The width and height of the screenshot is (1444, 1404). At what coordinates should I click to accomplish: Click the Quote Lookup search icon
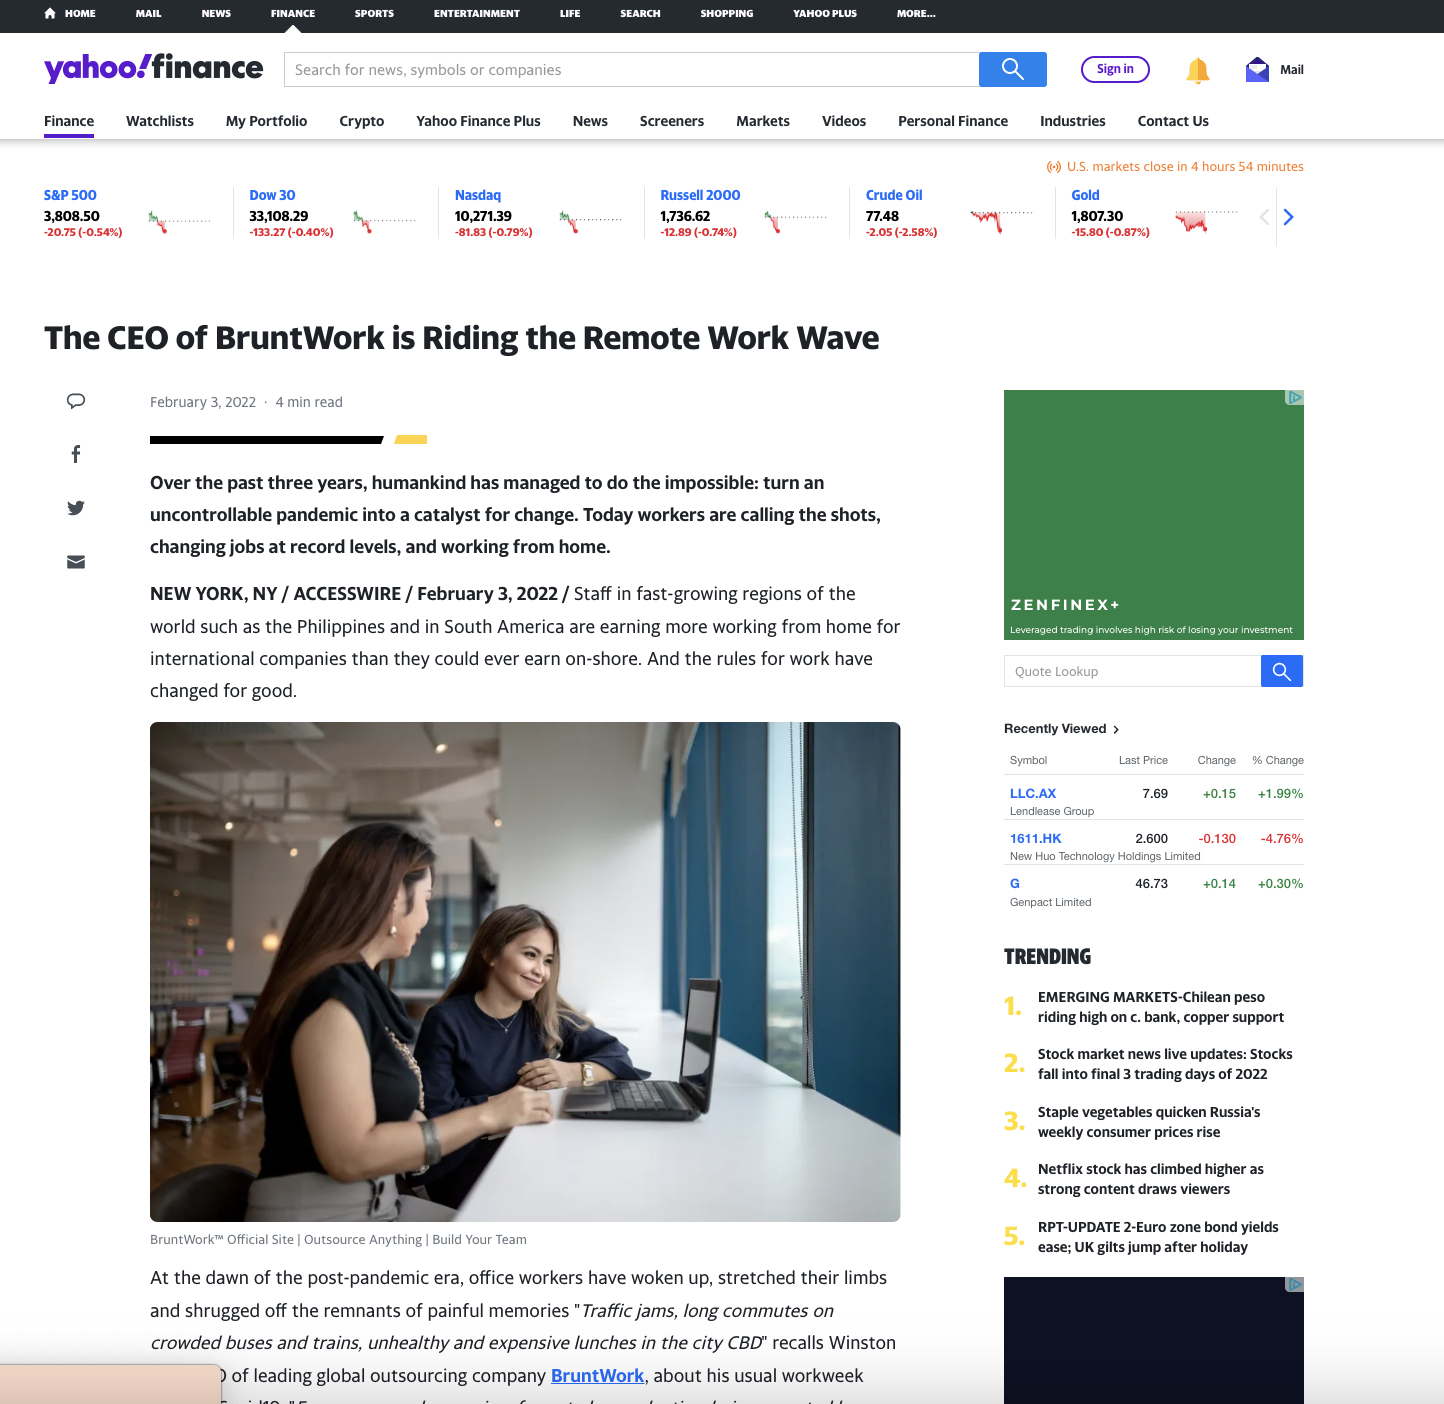pyautogui.click(x=1281, y=672)
